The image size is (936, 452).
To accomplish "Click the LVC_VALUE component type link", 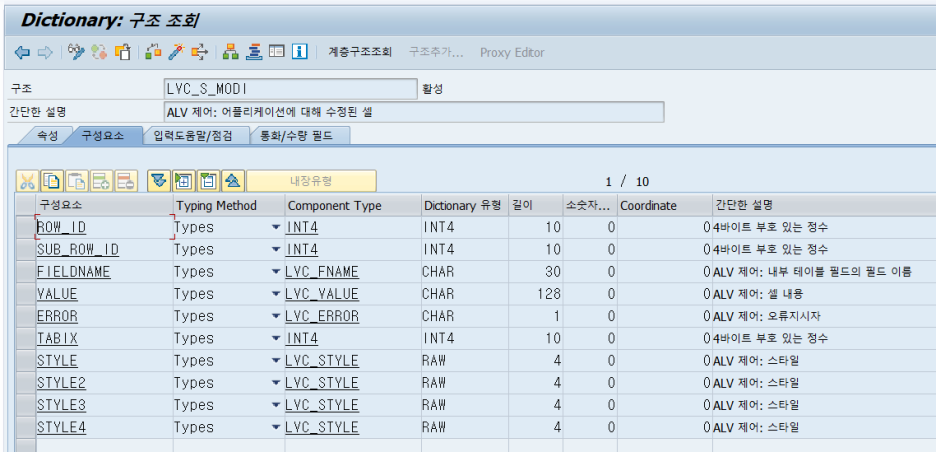I will click(x=322, y=294).
